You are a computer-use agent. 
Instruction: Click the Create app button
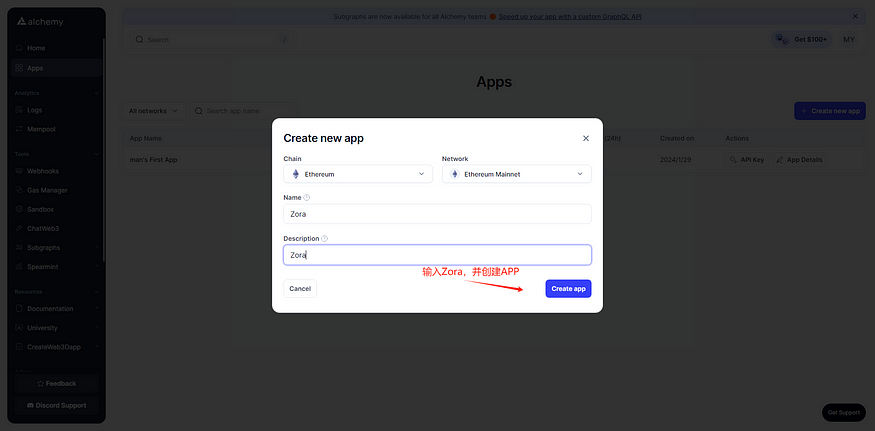(568, 289)
